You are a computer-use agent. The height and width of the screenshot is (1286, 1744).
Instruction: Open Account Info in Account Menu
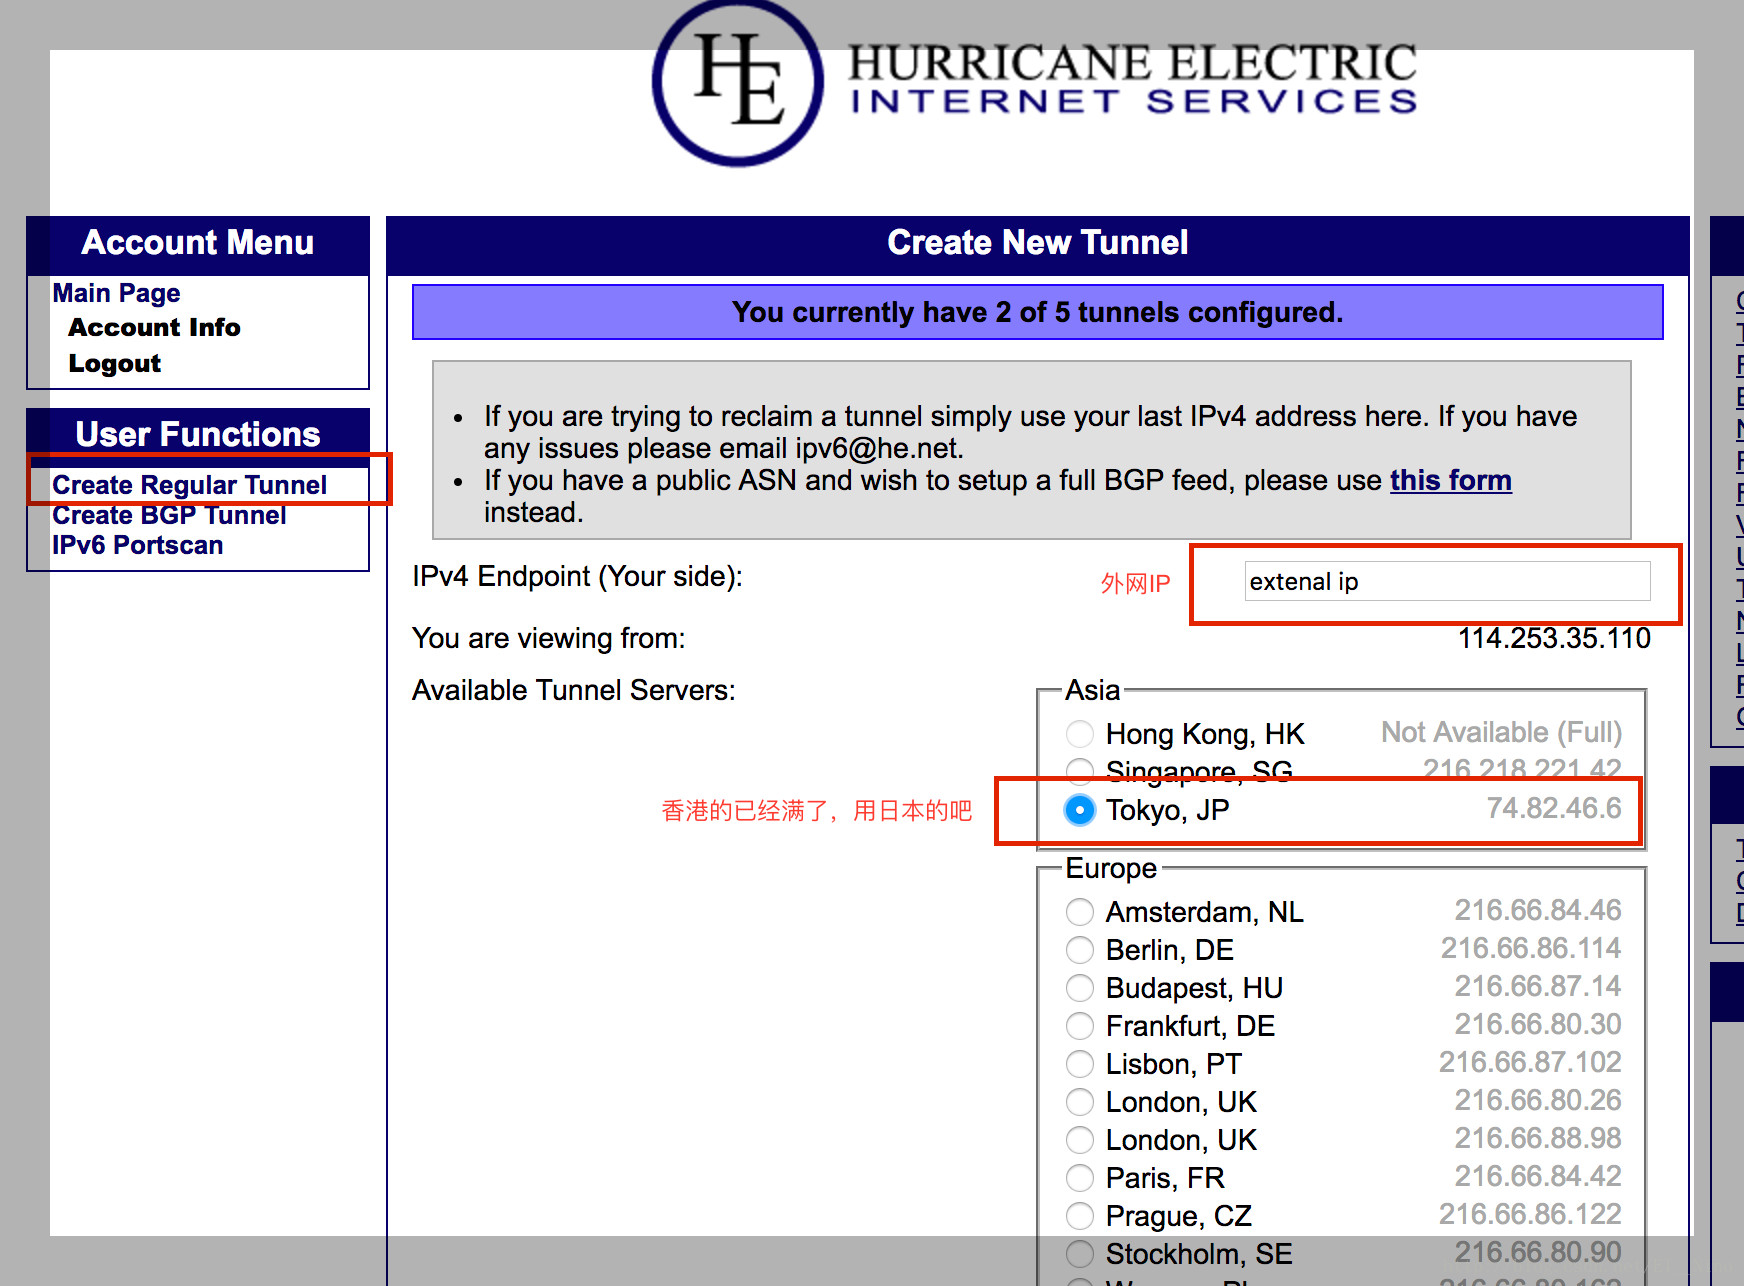[x=154, y=328]
